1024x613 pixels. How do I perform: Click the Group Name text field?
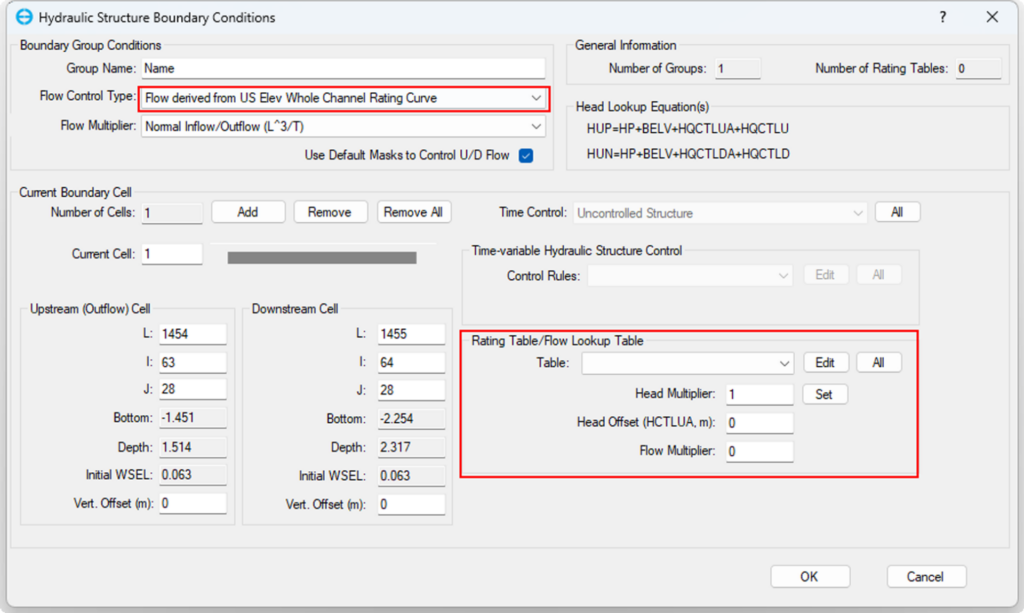pos(343,69)
